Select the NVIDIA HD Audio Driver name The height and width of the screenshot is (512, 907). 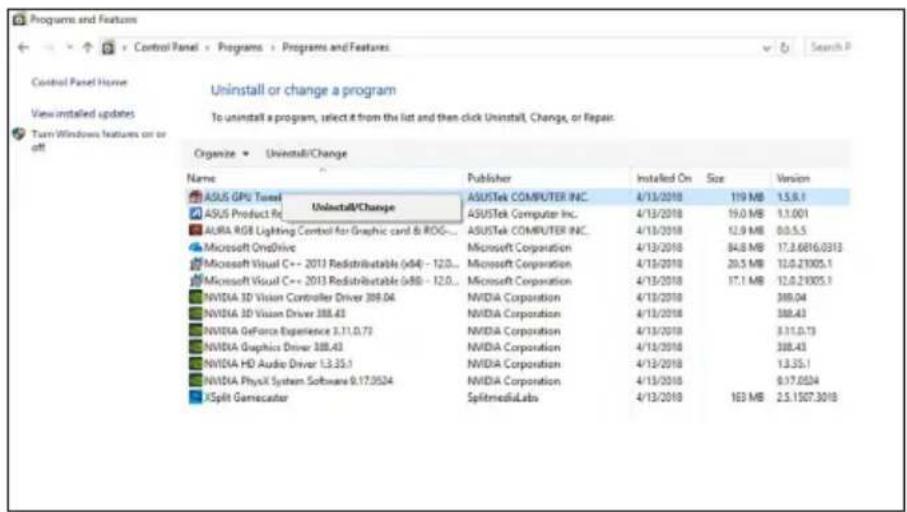point(278,364)
